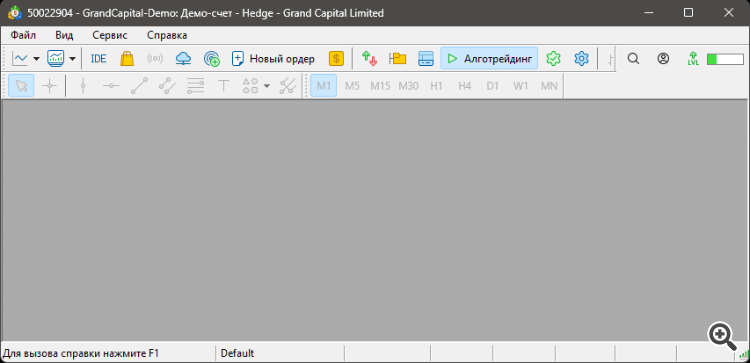Select the cursor arrow tool

(x=22, y=86)
